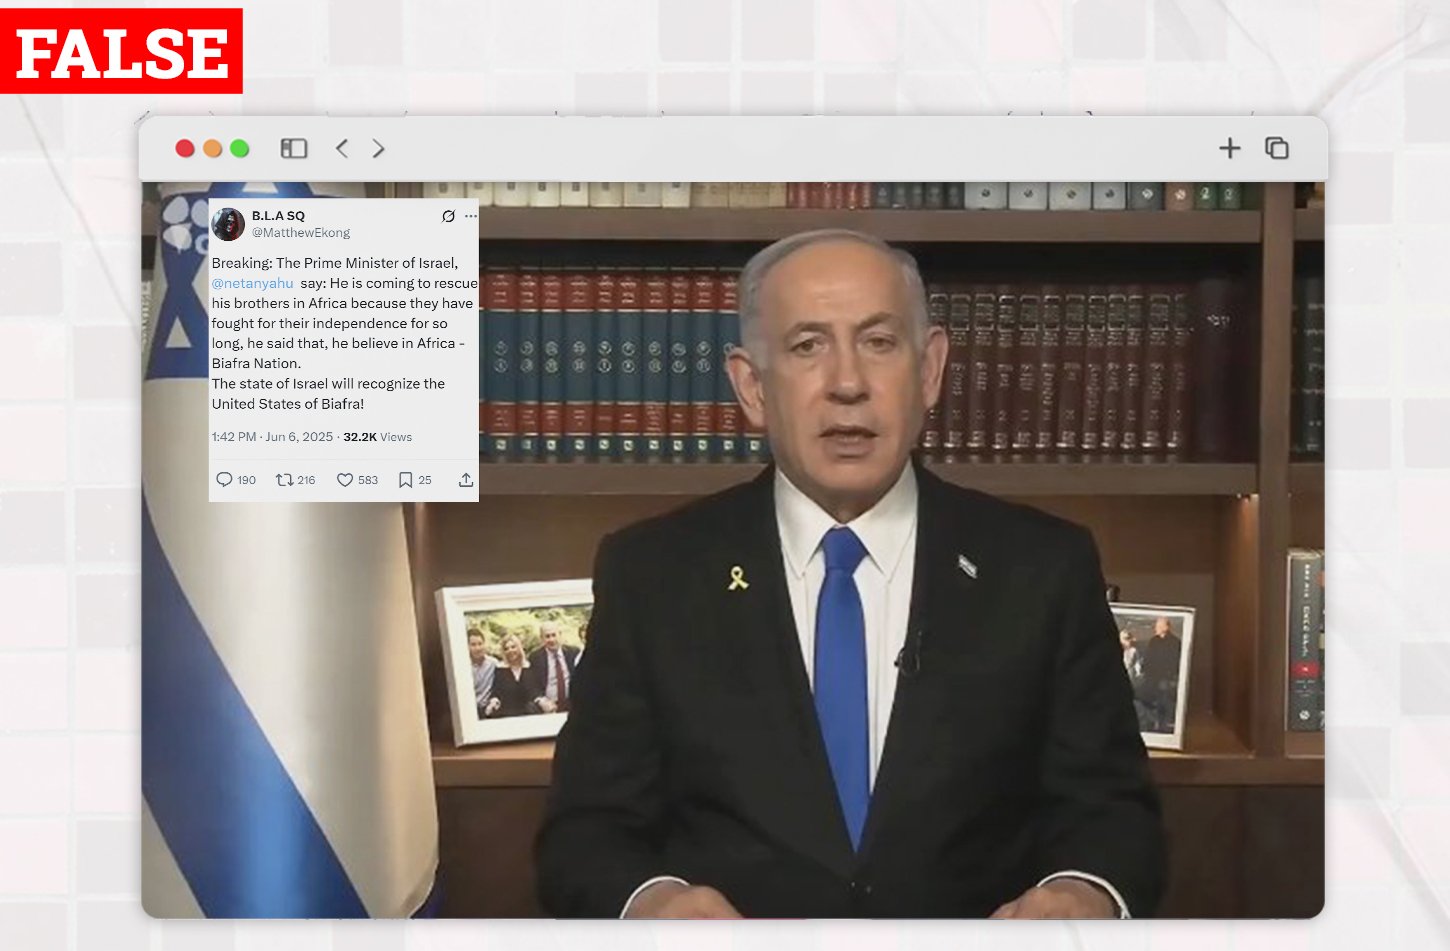Click the green fullscreen window button
The height and width of the screenshot is (951, 1450).
(239, 149)
